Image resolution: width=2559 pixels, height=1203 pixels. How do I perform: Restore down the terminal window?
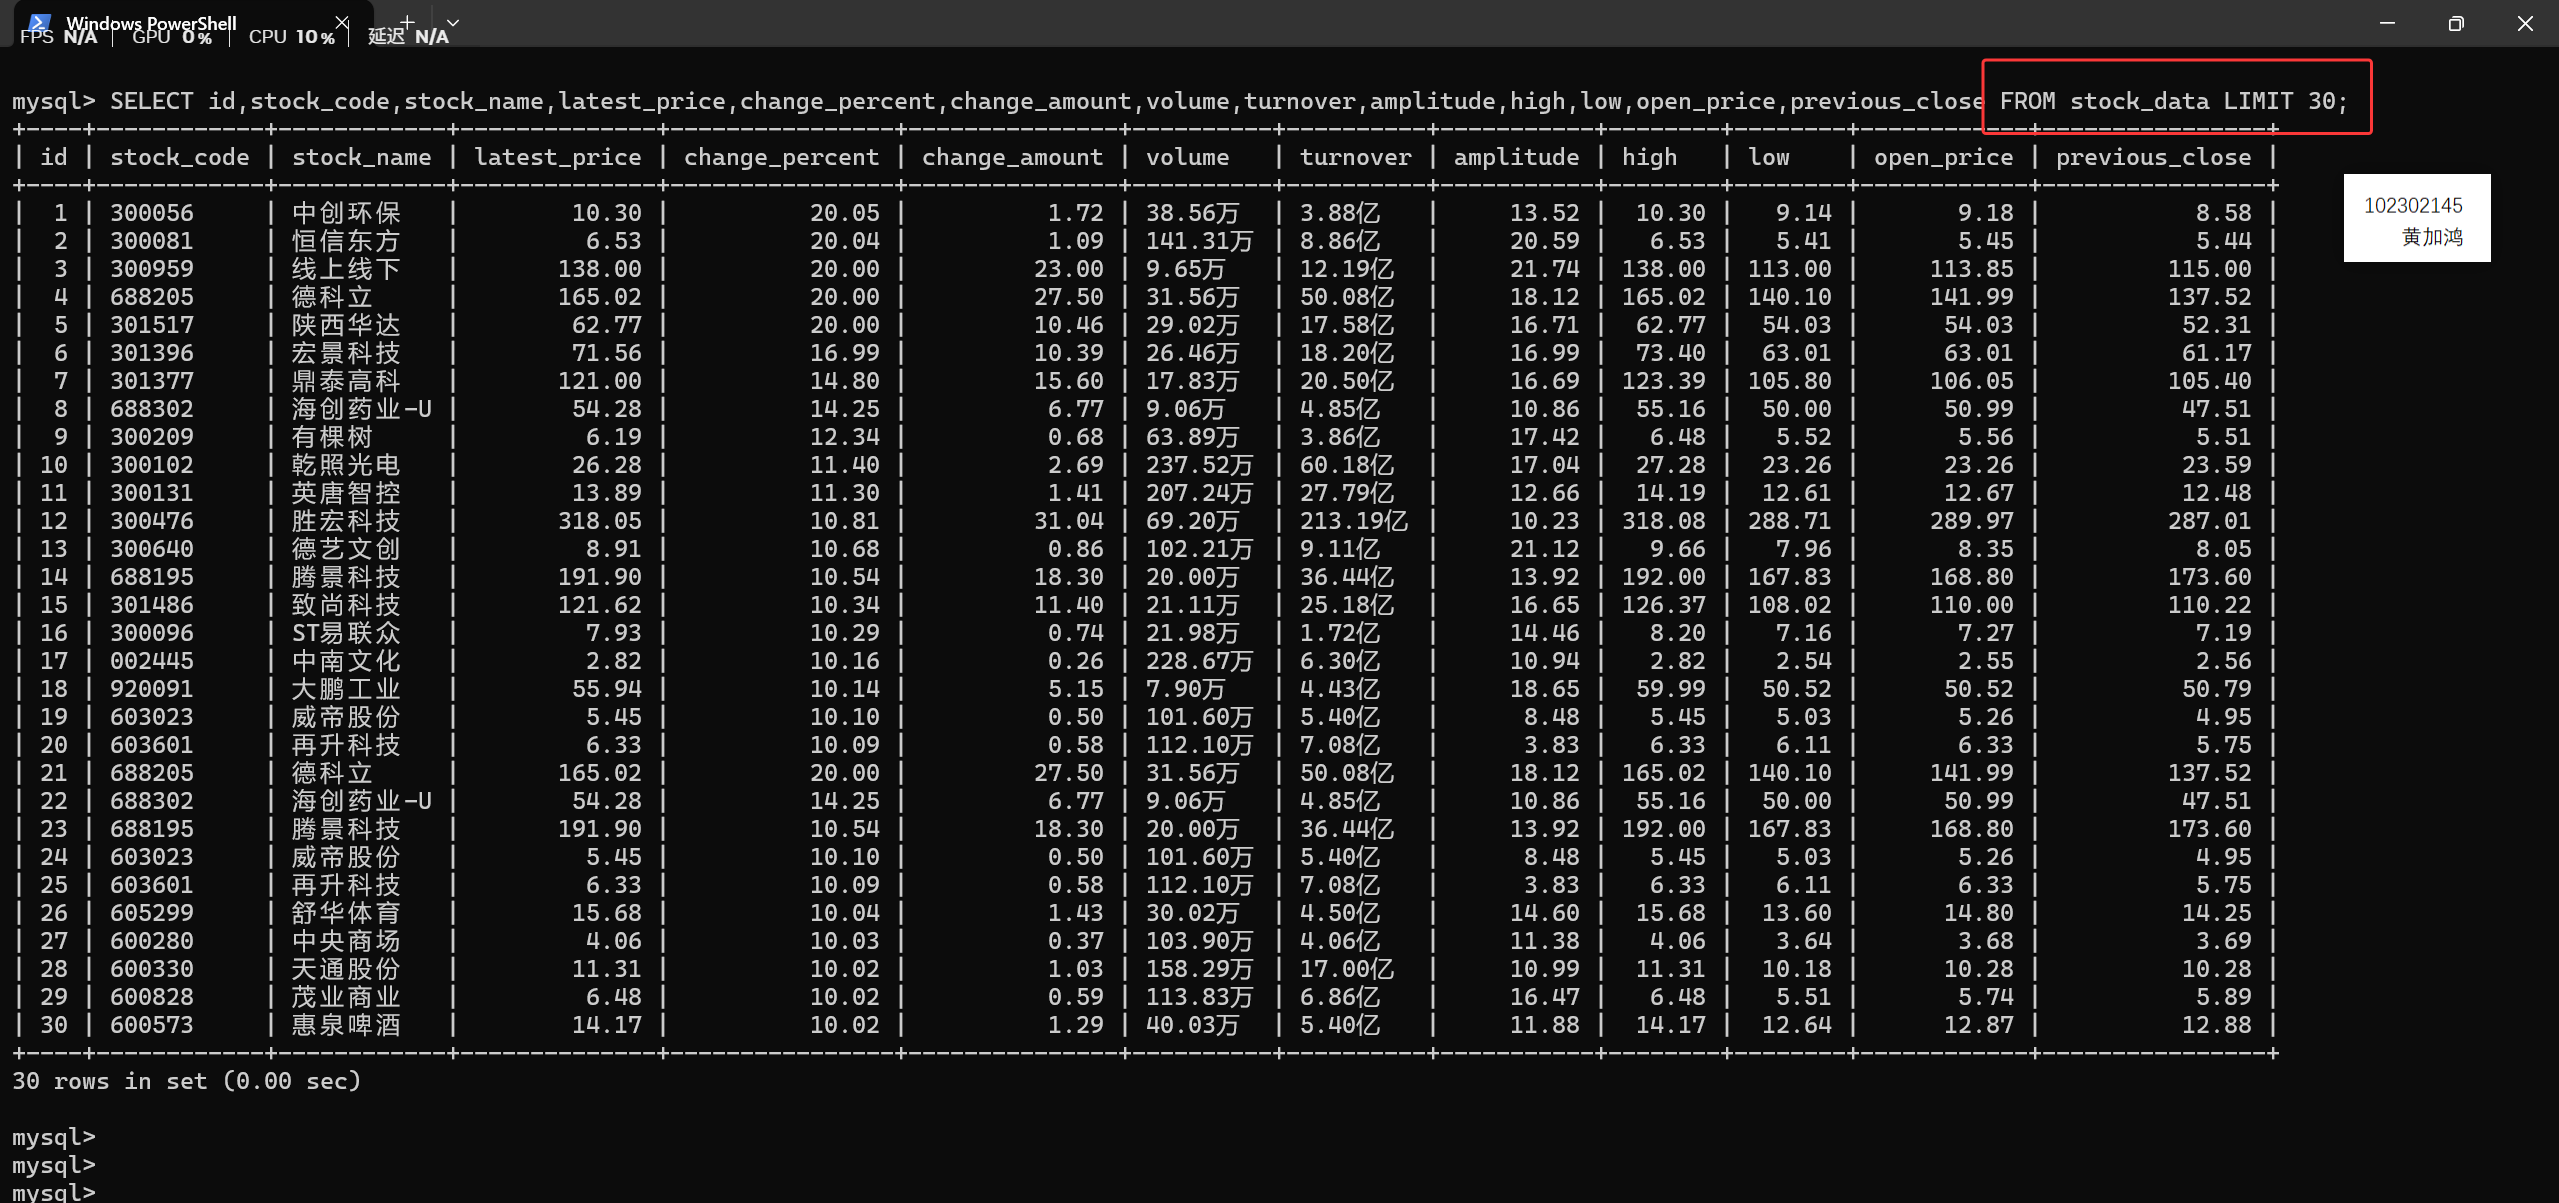point(2455,23)
